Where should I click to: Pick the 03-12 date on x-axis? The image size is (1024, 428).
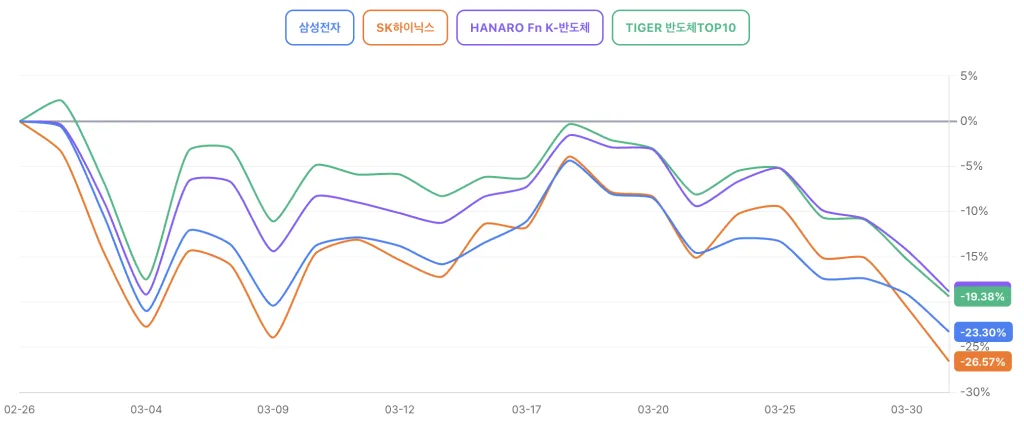pos(400,410)
